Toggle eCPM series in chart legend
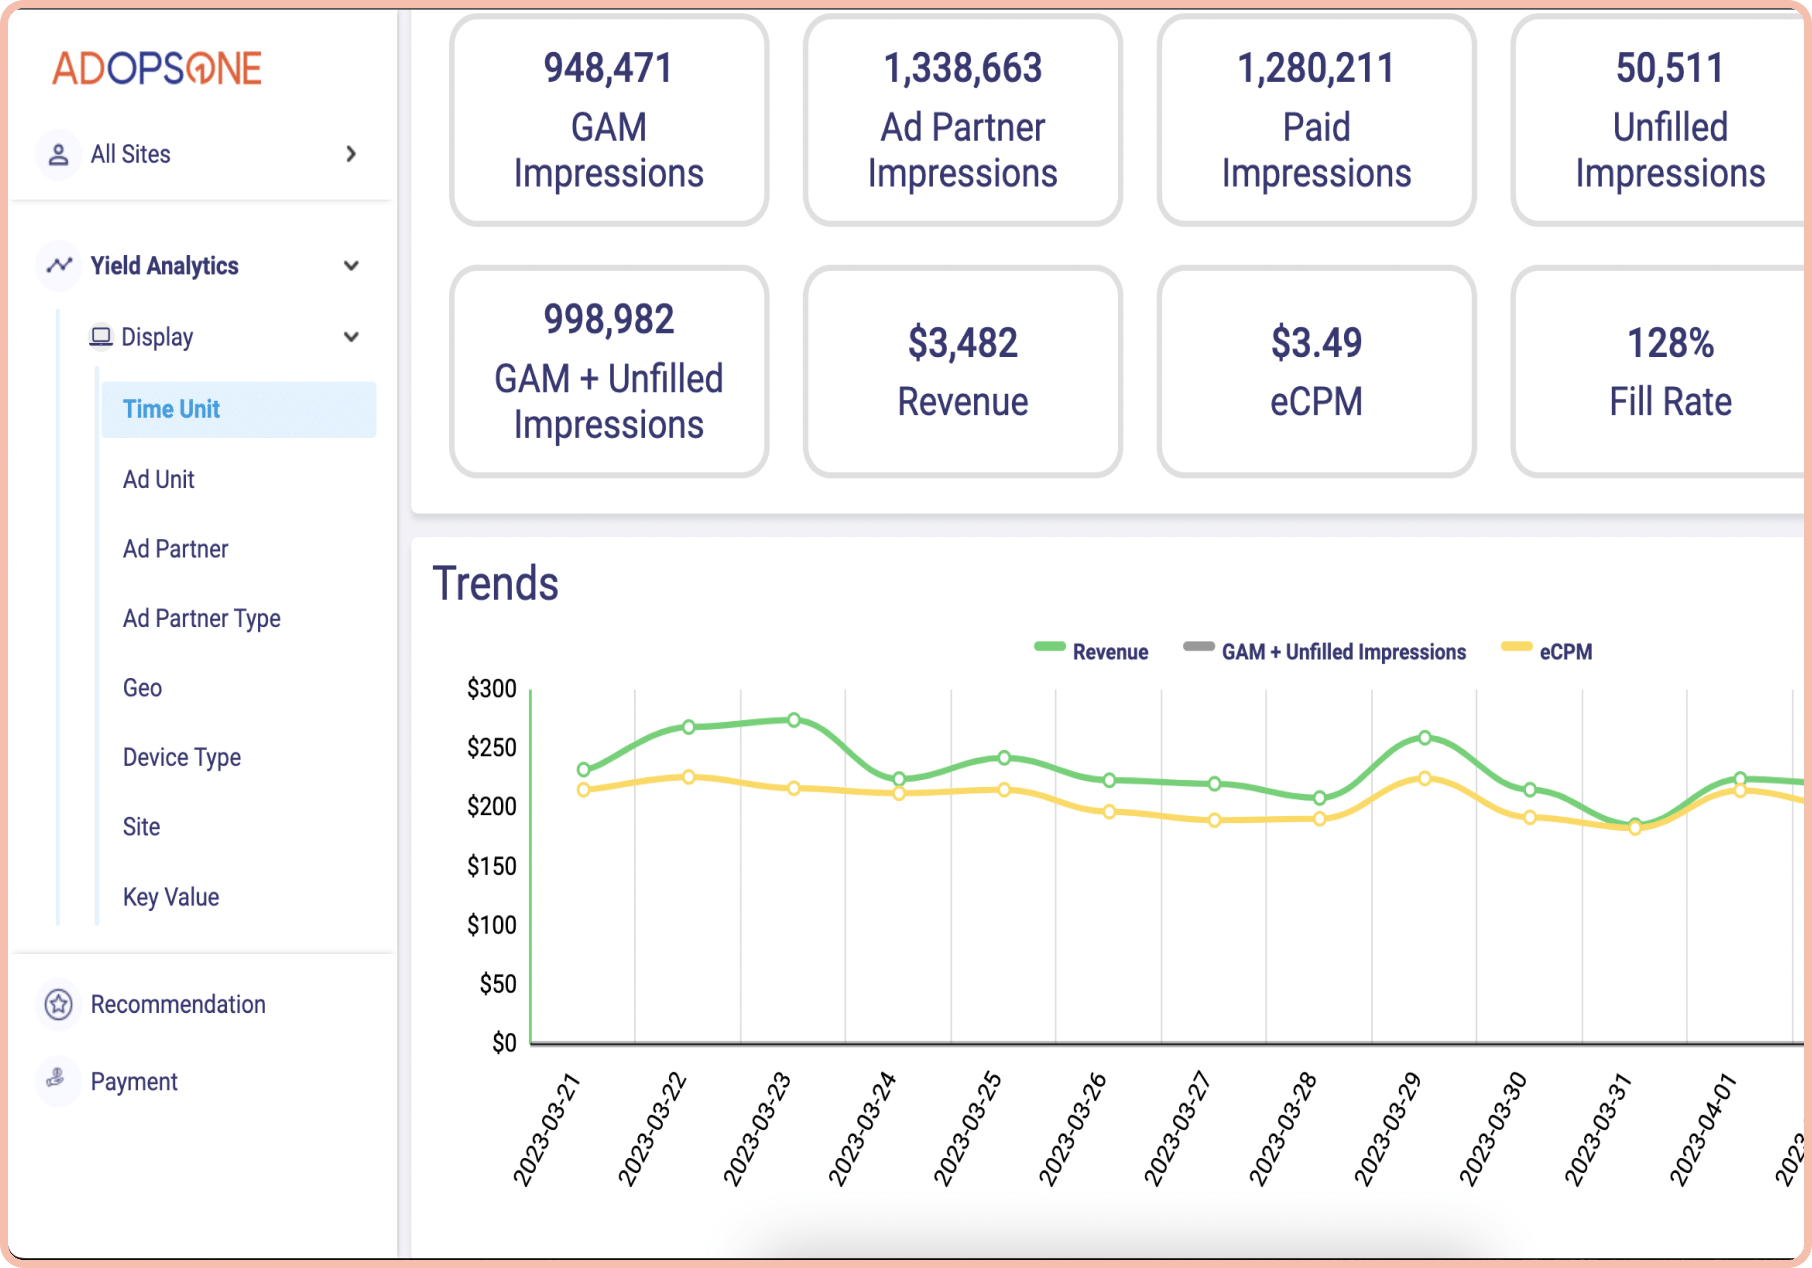Image resolution: width=1812 pixels, height=1268 pixels. [1565, 652]
